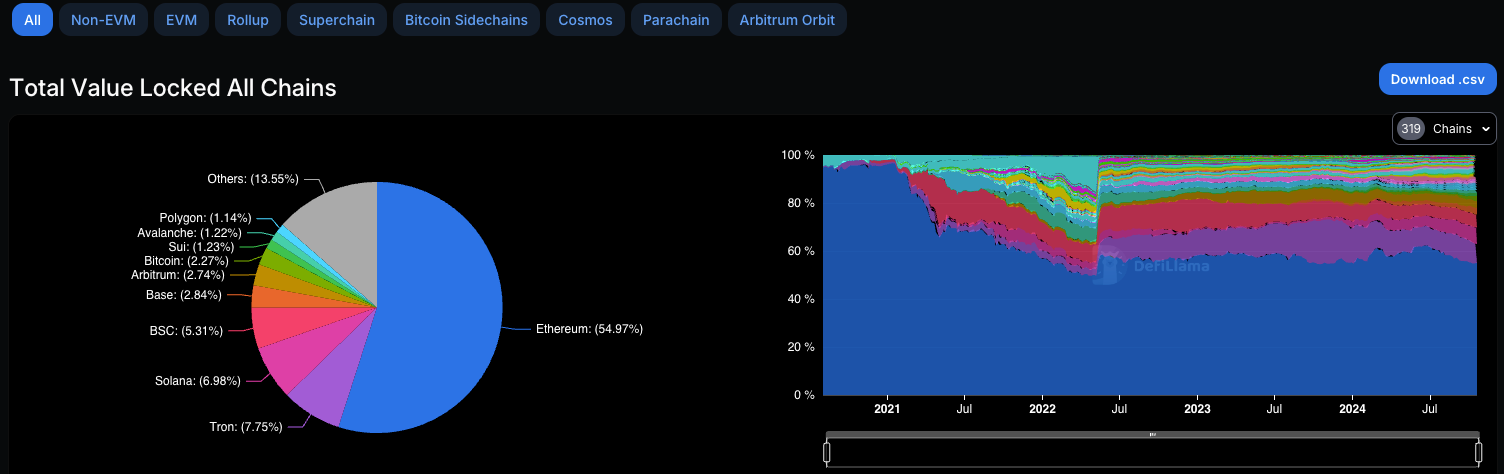This screenshot has height=474, width=1504.
Task: Click the top grip bar of range slider
Action: pos(1153,434)
